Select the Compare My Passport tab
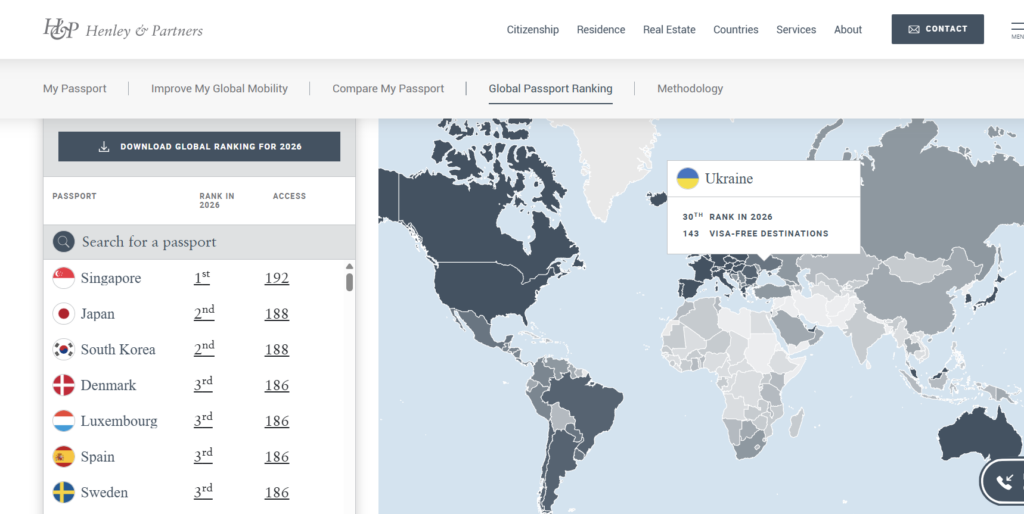The image size is (1024, 514). (388, 89)
